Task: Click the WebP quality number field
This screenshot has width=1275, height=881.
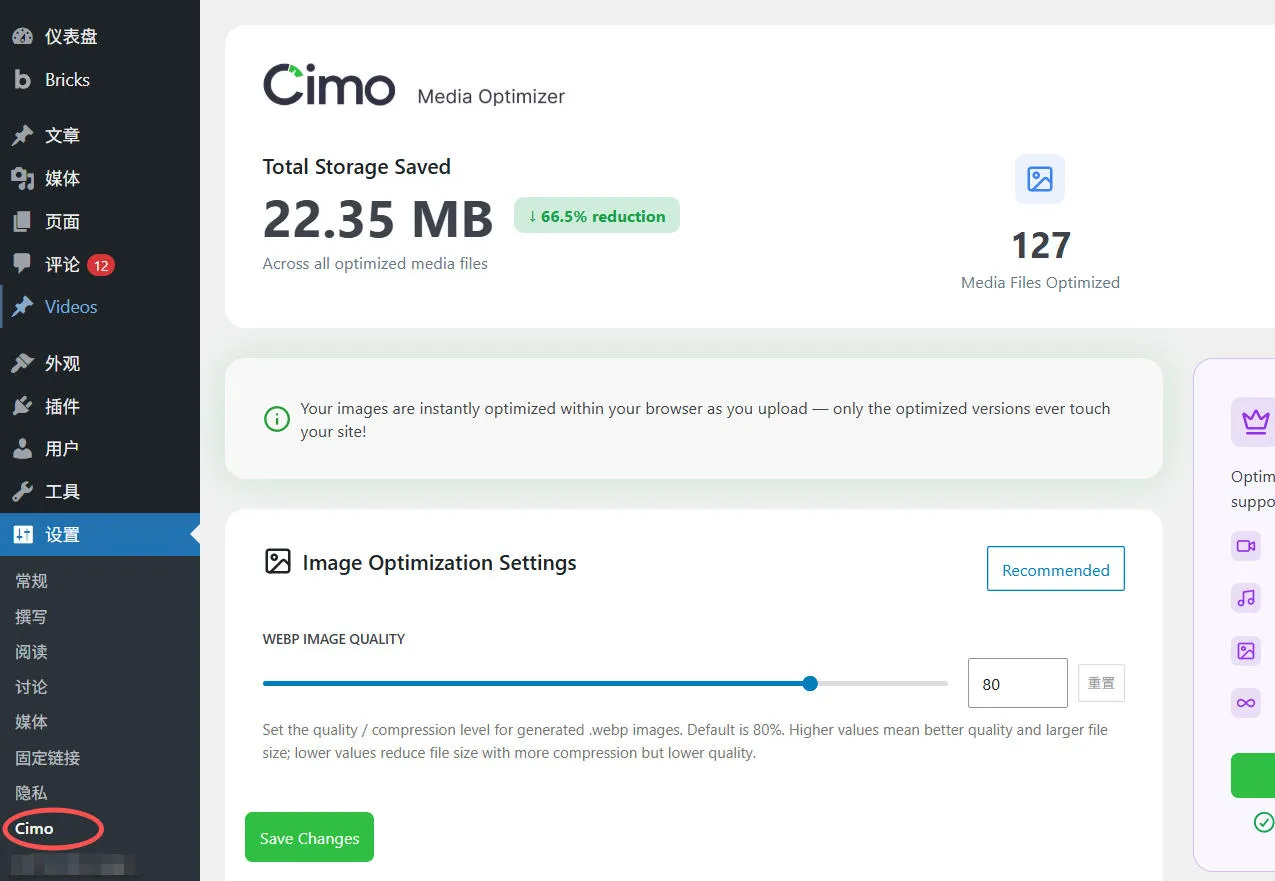Action: [1016, 684]
